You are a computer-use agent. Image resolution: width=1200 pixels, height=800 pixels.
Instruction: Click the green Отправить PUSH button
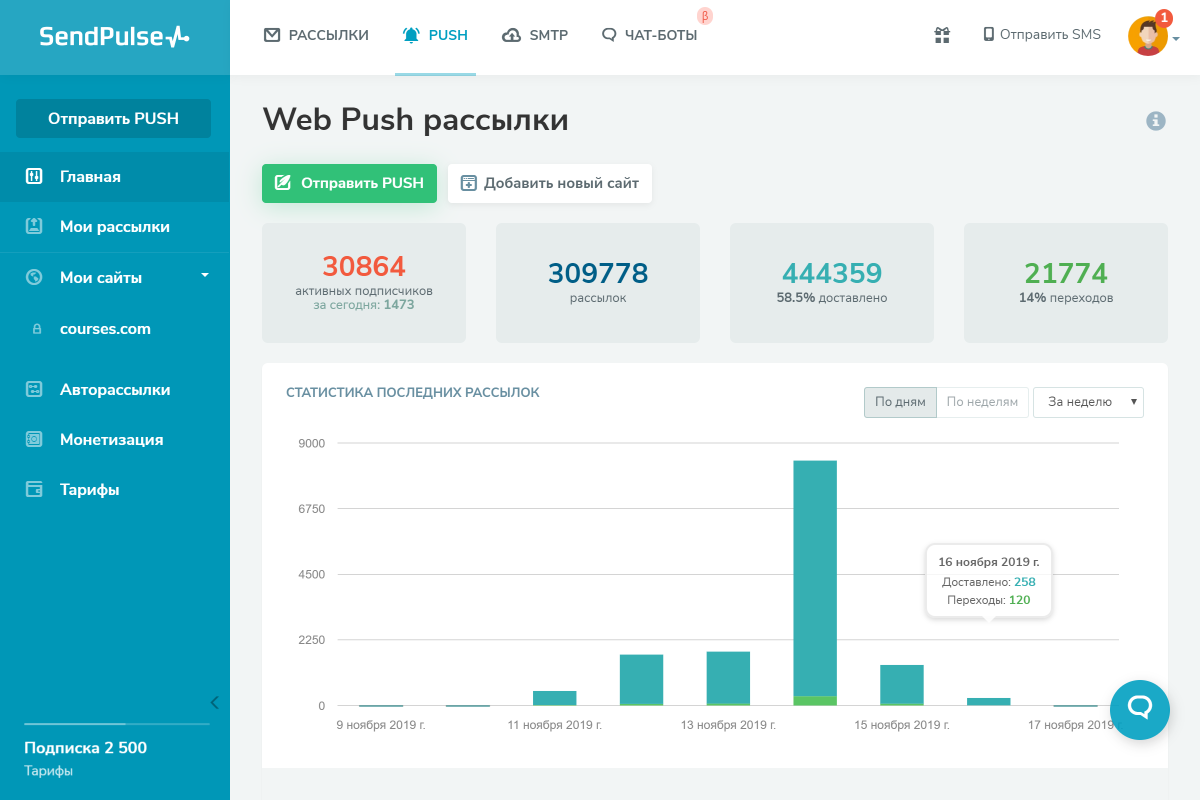pos(349,183)
